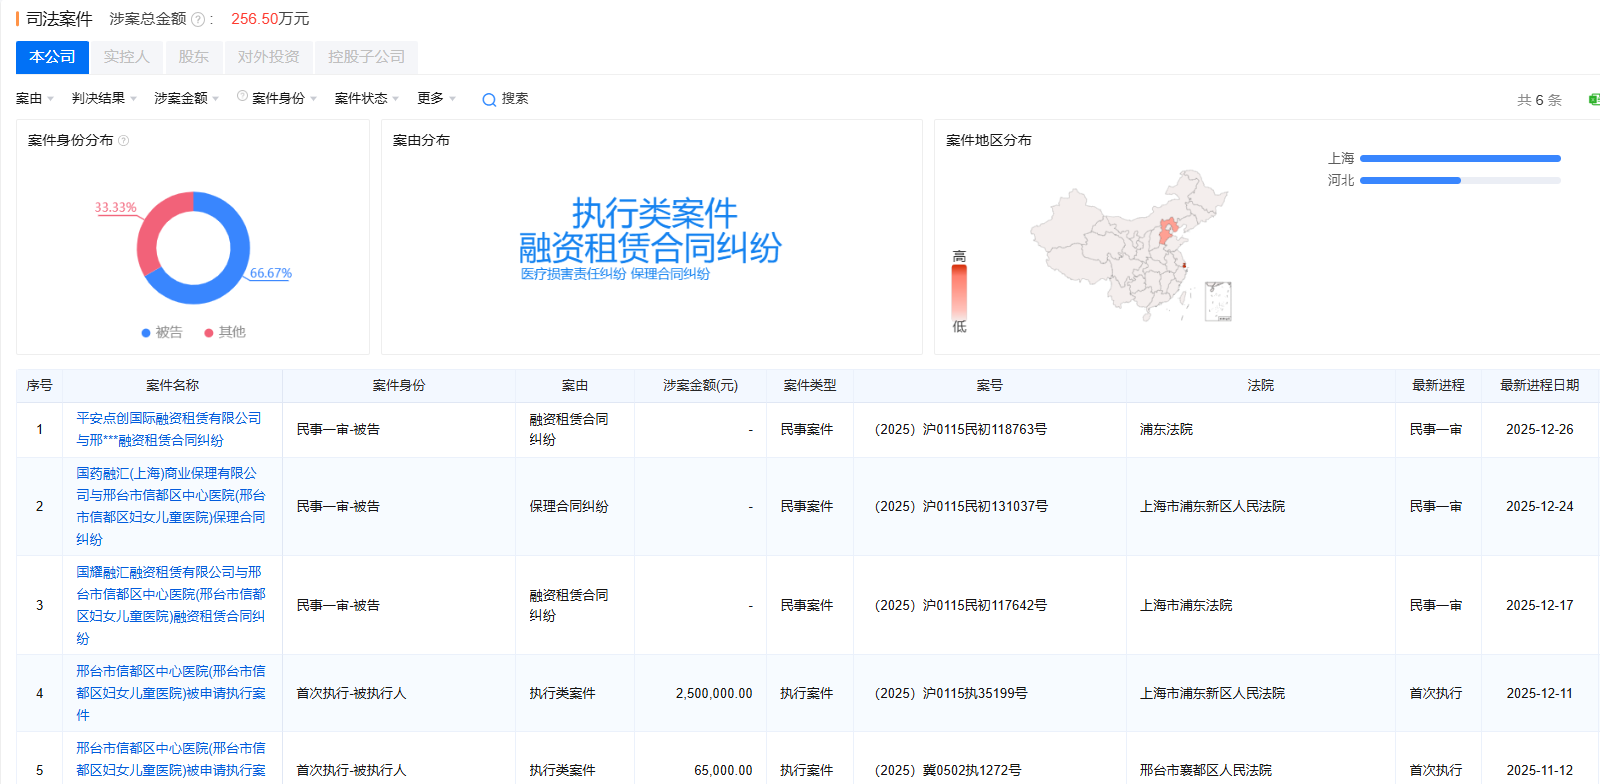Click question mark icon before 案件身份 filter
Image resolution: width=1600 pixels, height=784 pixels.
click(x=242, y=96)
